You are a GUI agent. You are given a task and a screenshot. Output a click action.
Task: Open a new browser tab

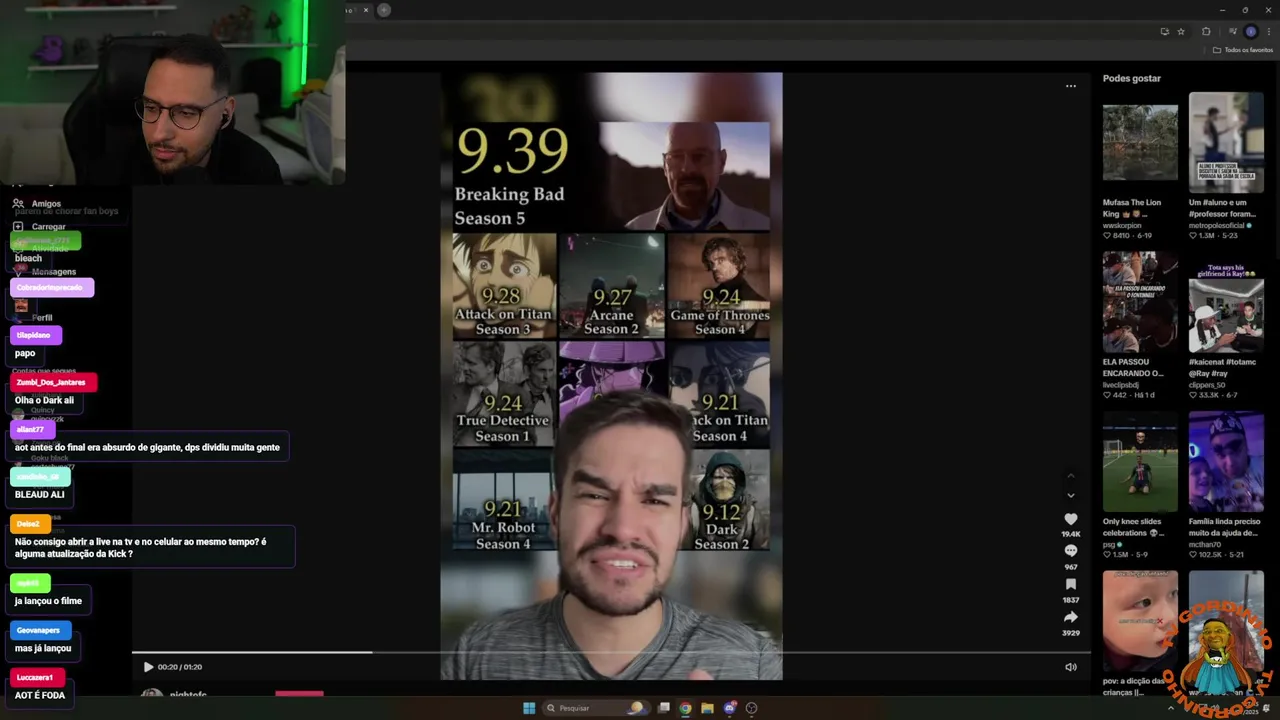pos(383,10)
